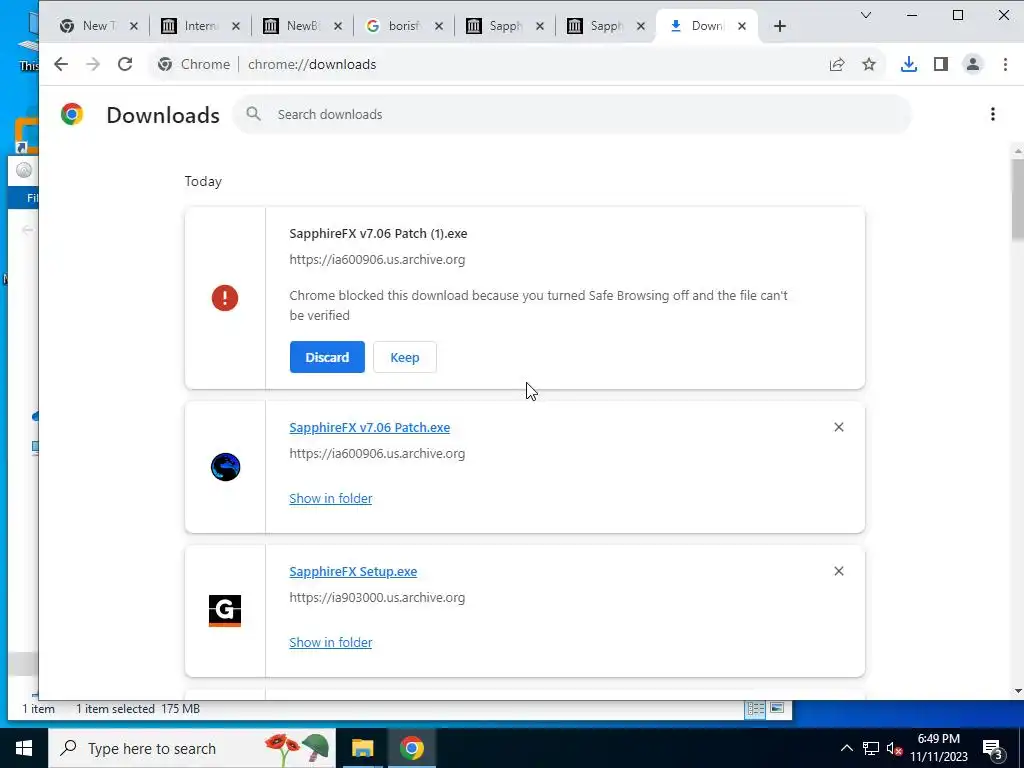1024x768 pixels.
Task: Open File Explorer from the taskbar
Action: 362,748
